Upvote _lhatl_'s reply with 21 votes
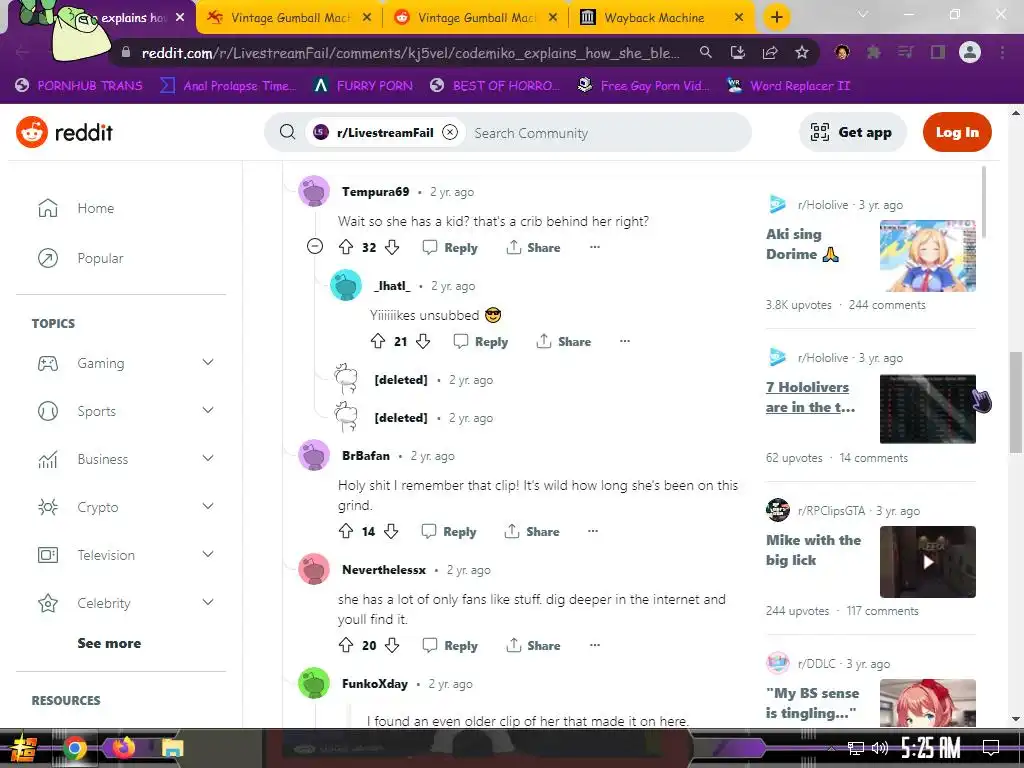Image resolution: width=1024 pixels, height=768 pixels. point(377,341)
